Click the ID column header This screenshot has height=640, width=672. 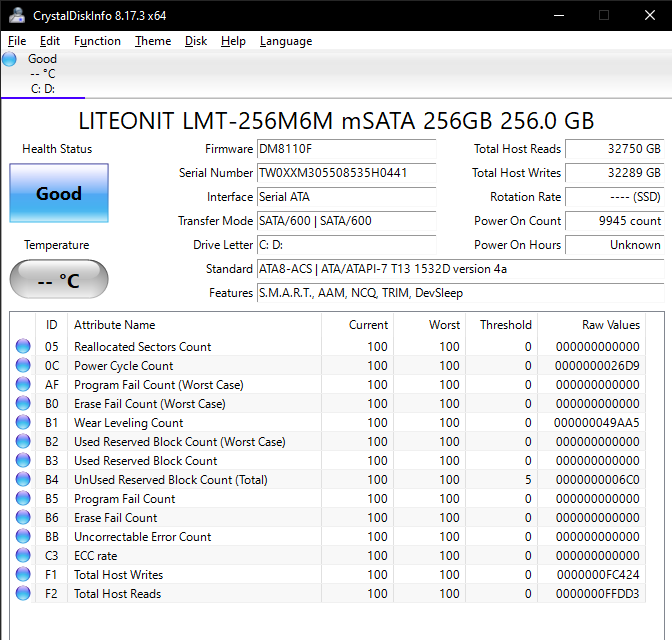(51, 325)
